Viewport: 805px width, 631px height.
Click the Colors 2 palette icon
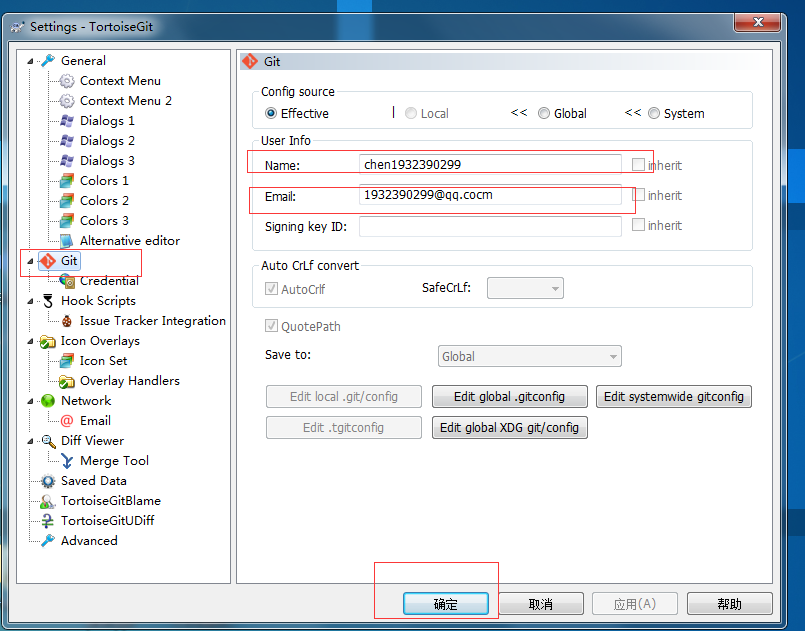67,201
